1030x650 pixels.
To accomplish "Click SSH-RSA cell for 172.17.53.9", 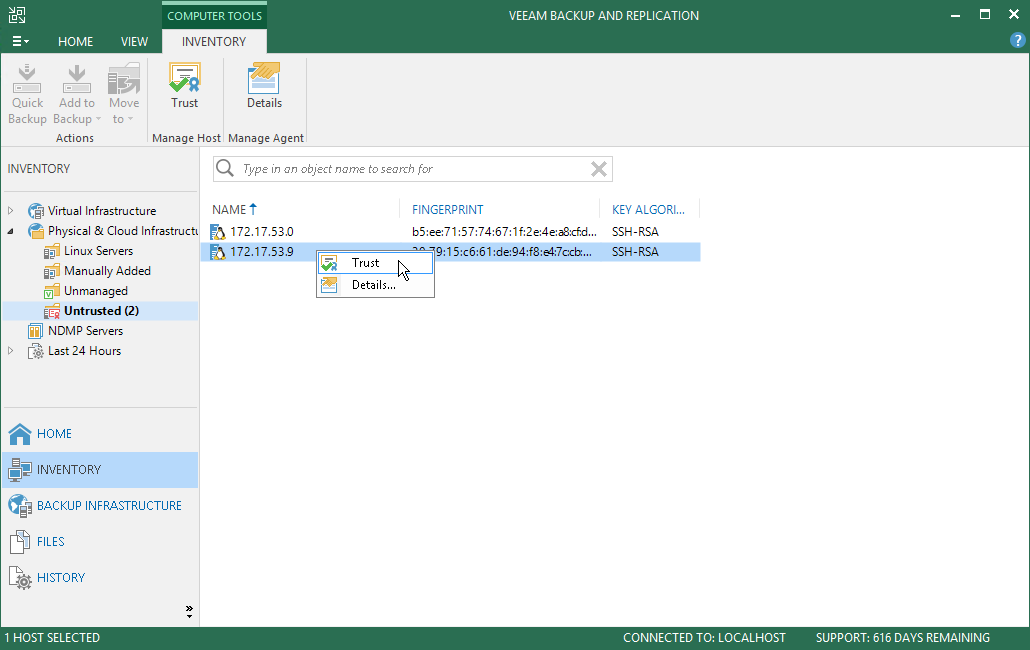I will click(x=635, y=252).
